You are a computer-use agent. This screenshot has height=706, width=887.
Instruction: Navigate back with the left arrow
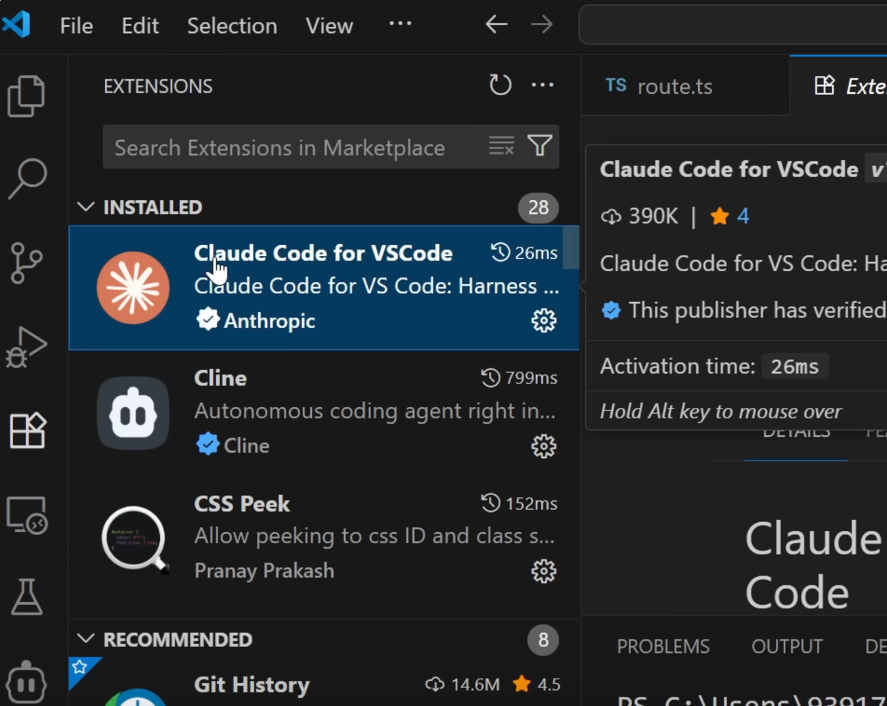click(496, 25)
